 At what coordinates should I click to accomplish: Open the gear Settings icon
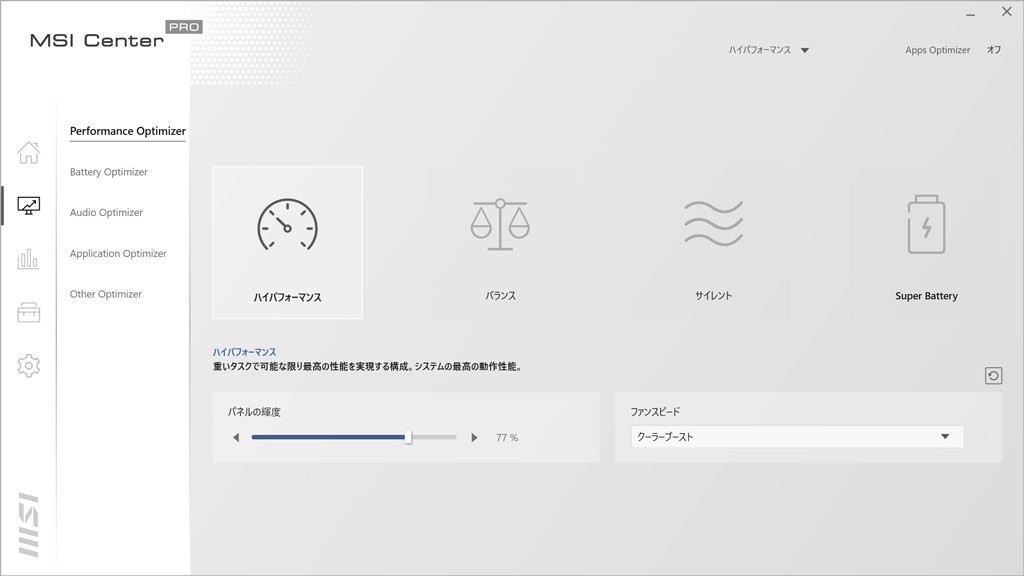click(29, 366)
